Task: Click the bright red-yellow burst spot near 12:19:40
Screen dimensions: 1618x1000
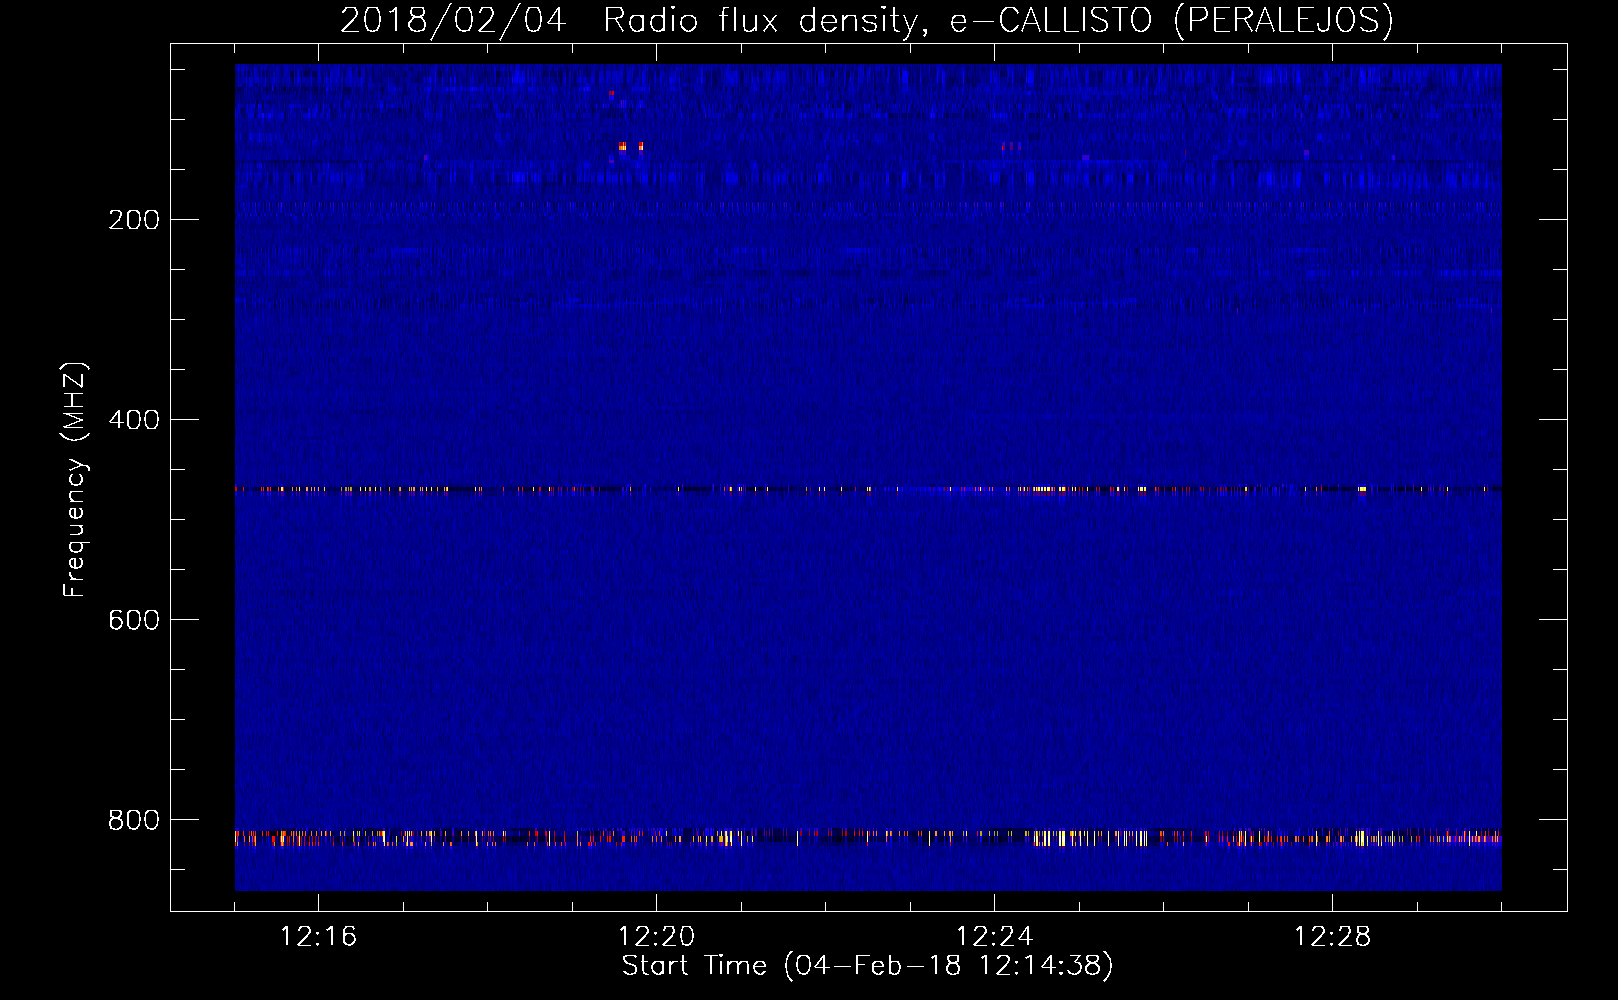Action: tap(622, 146)
